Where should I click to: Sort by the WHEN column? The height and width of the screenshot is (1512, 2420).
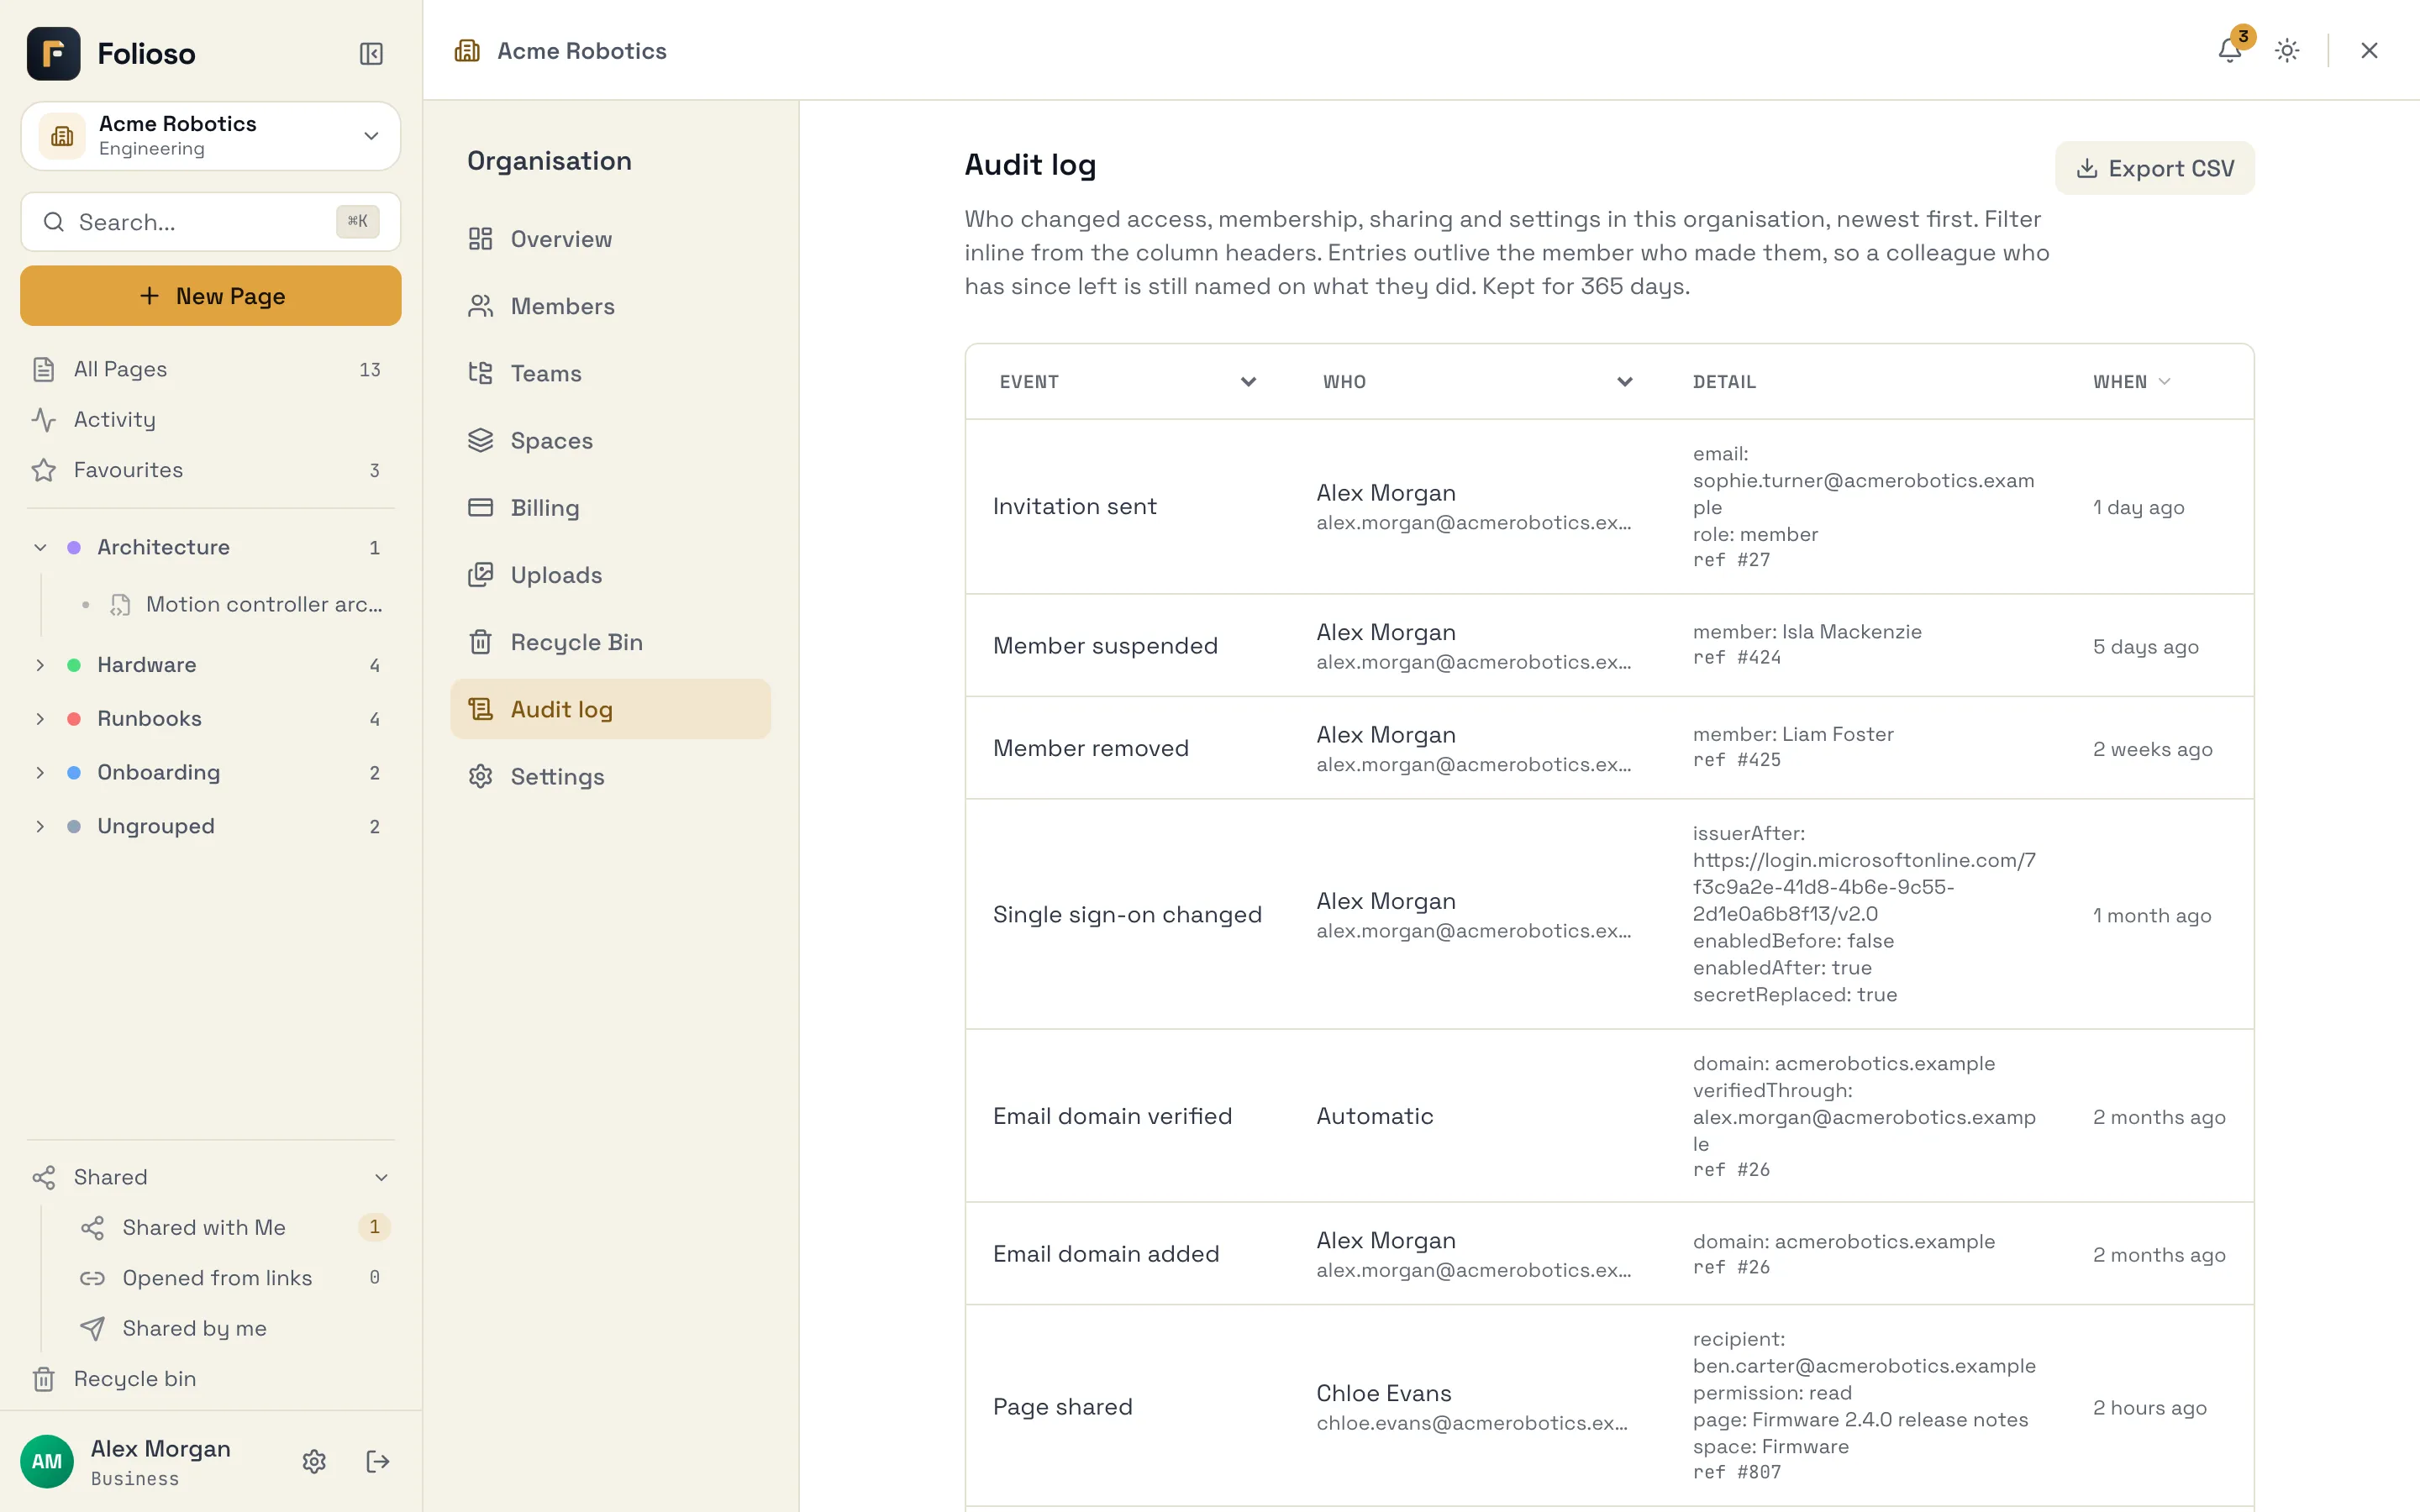(x=2132, y=381)
